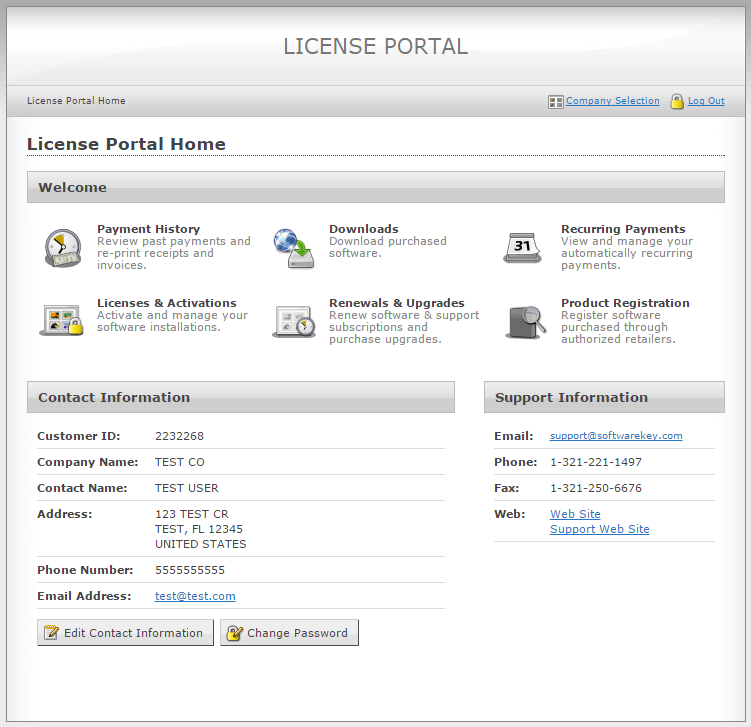Viewport: 751px width, 727px height.
Task: Click the Payment History clock icon
Action: tap(62, 247)
